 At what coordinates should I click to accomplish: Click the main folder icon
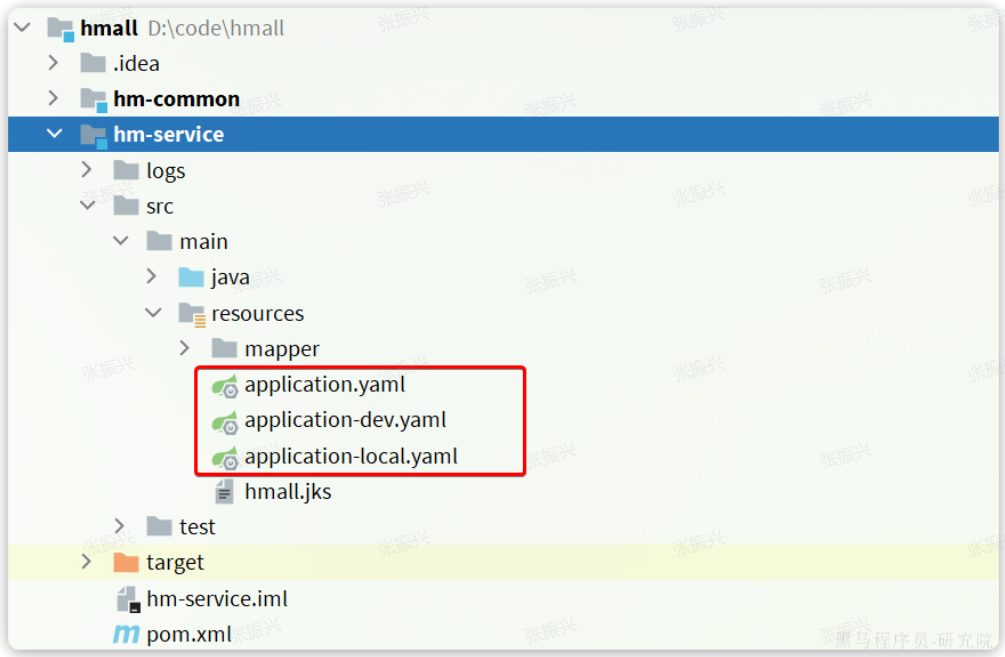pos(159,242)
